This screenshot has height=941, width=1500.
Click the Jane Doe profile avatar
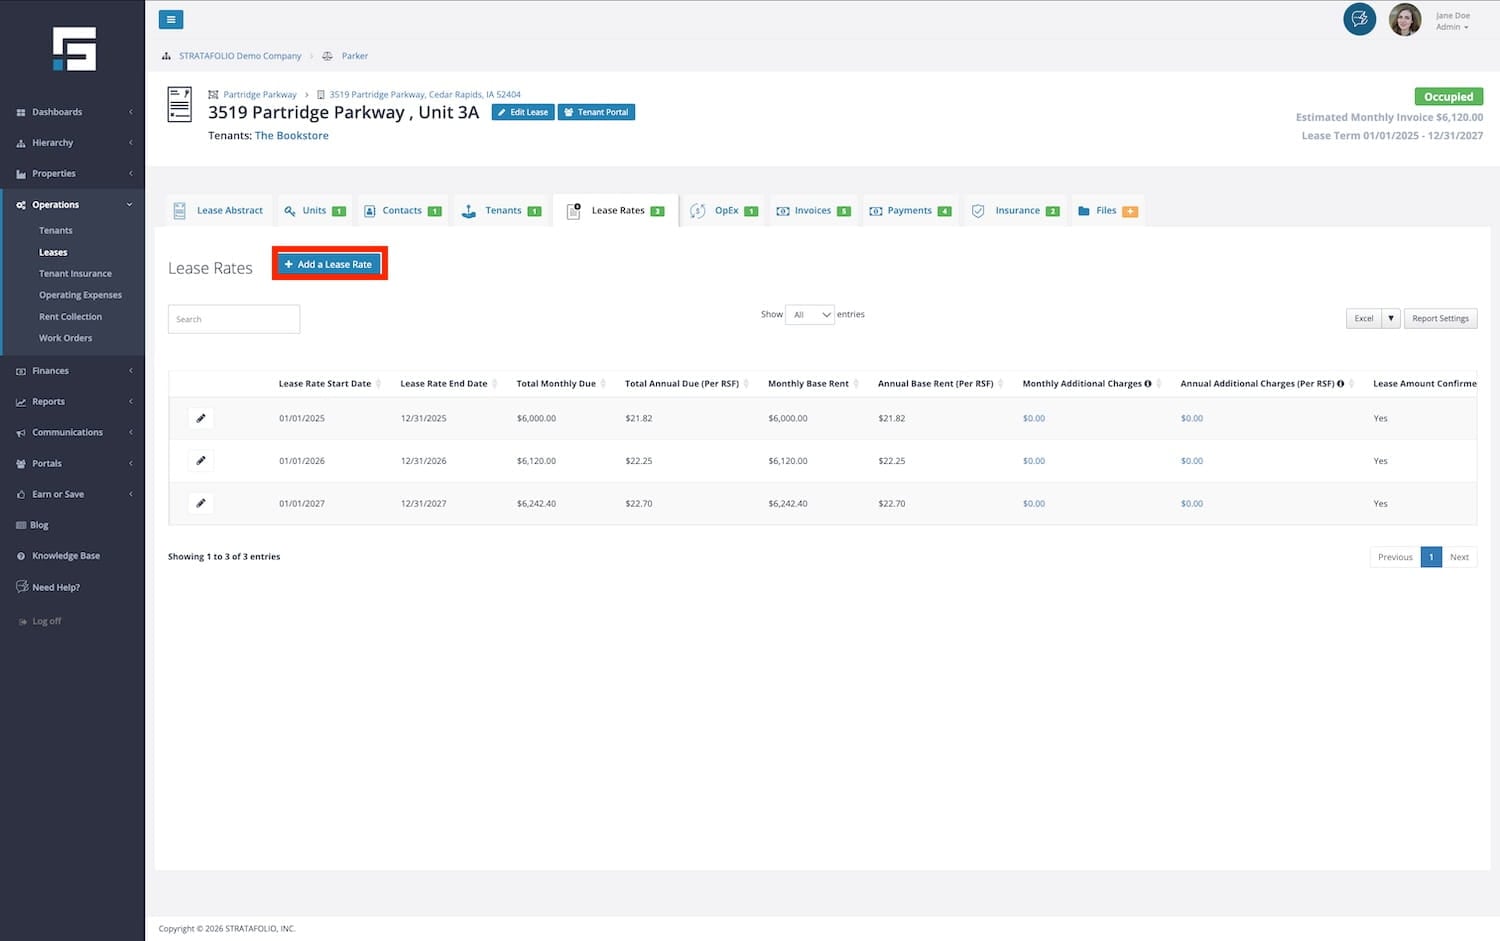coord(1404,20)
